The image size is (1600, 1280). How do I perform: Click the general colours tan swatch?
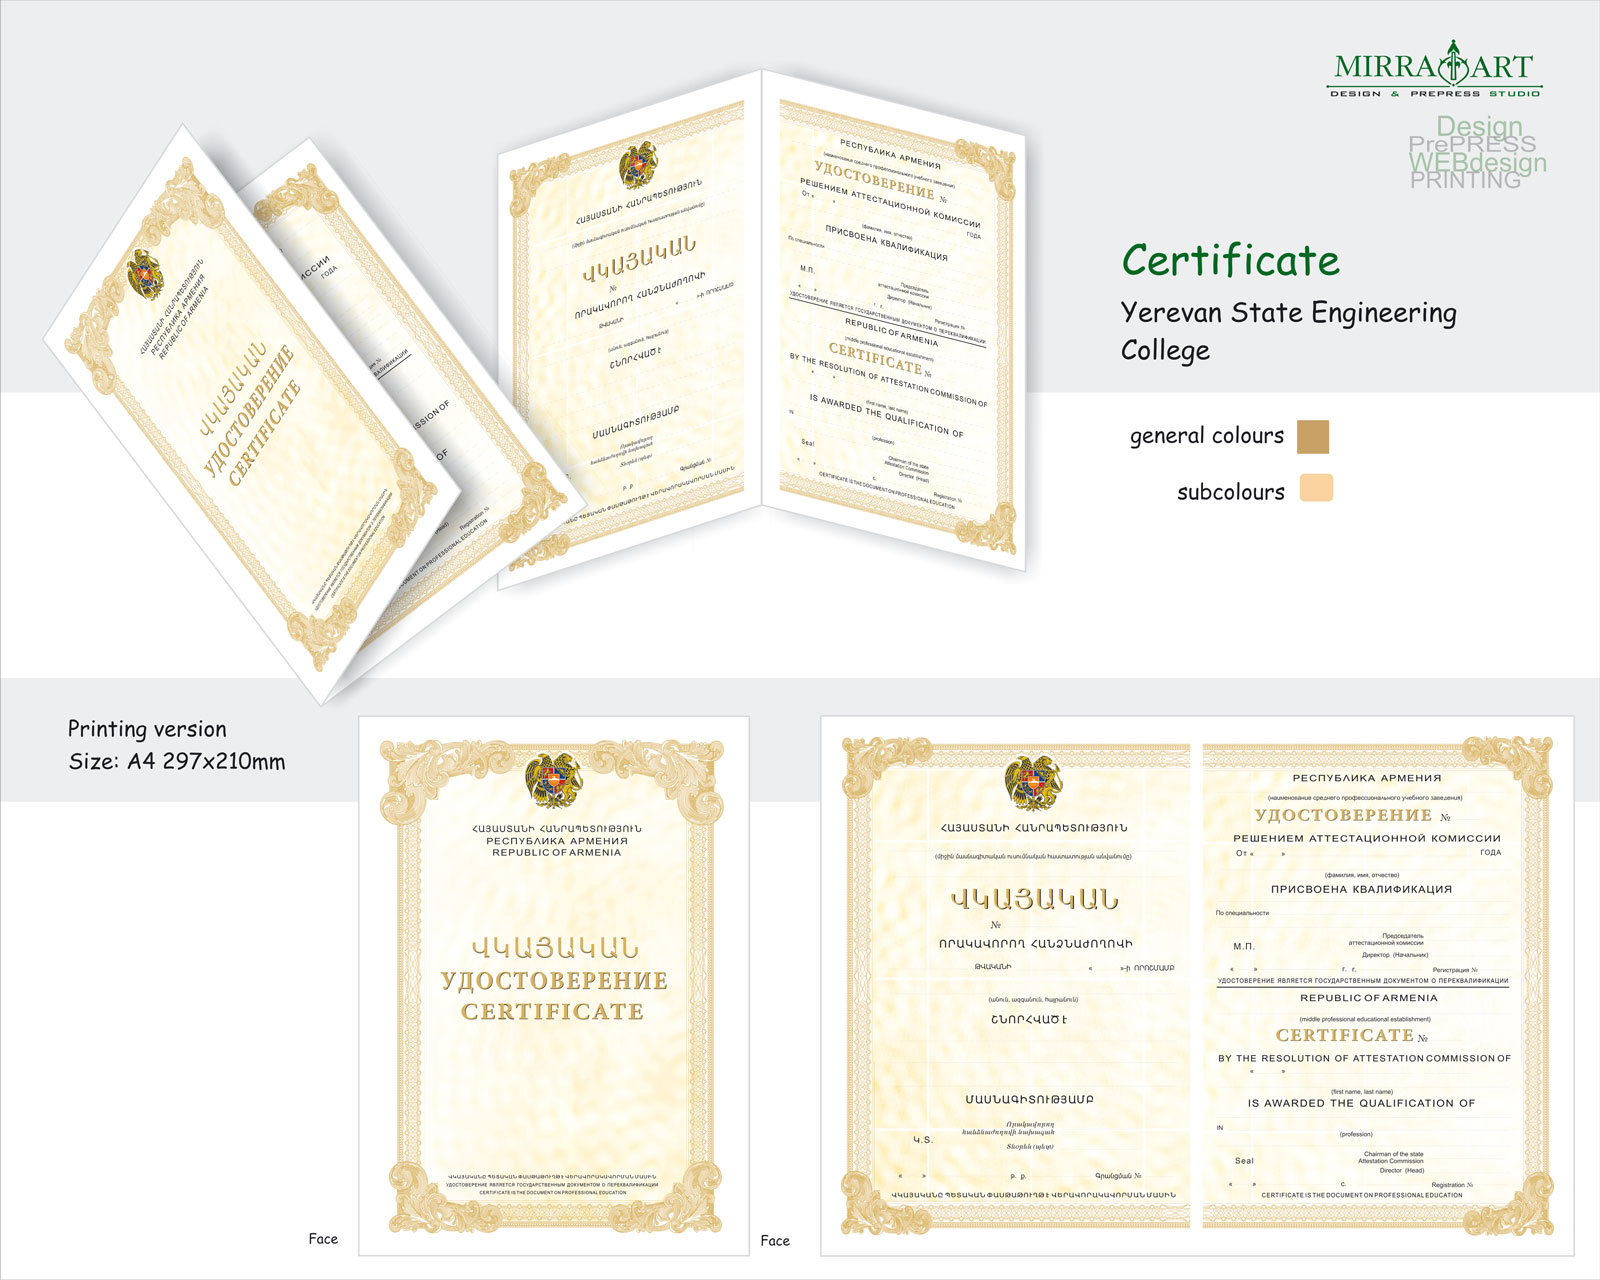[1313, 437]
